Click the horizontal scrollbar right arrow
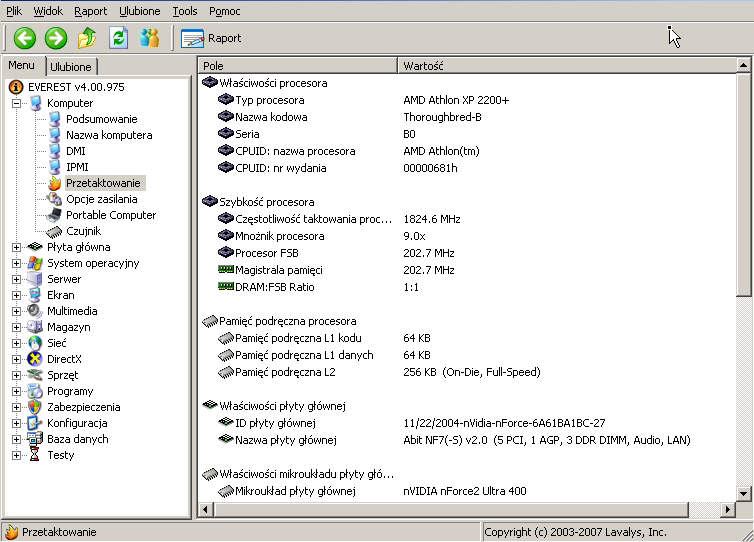The height and width of the screenshot is (542, 754). tap(728, 509)
